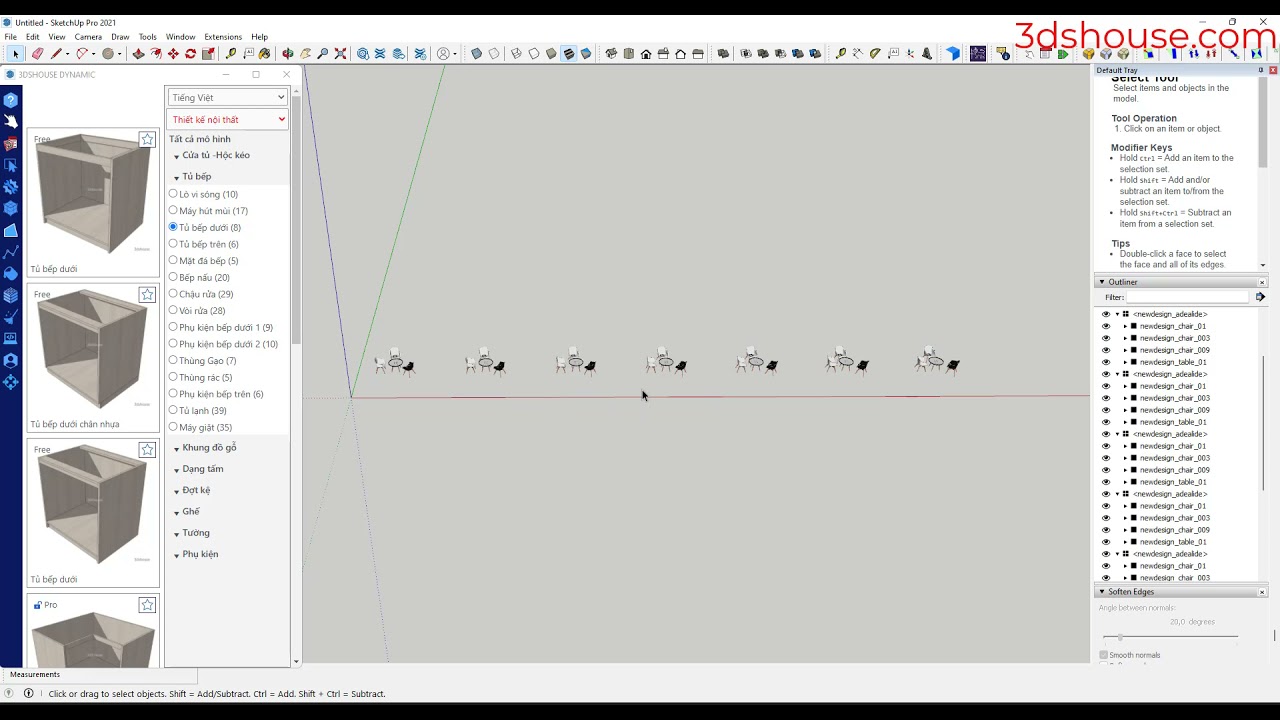Click the user account icon in 3DSHOUSE sidebar
The image size is (1280, 720).
(x=11, y=359)
